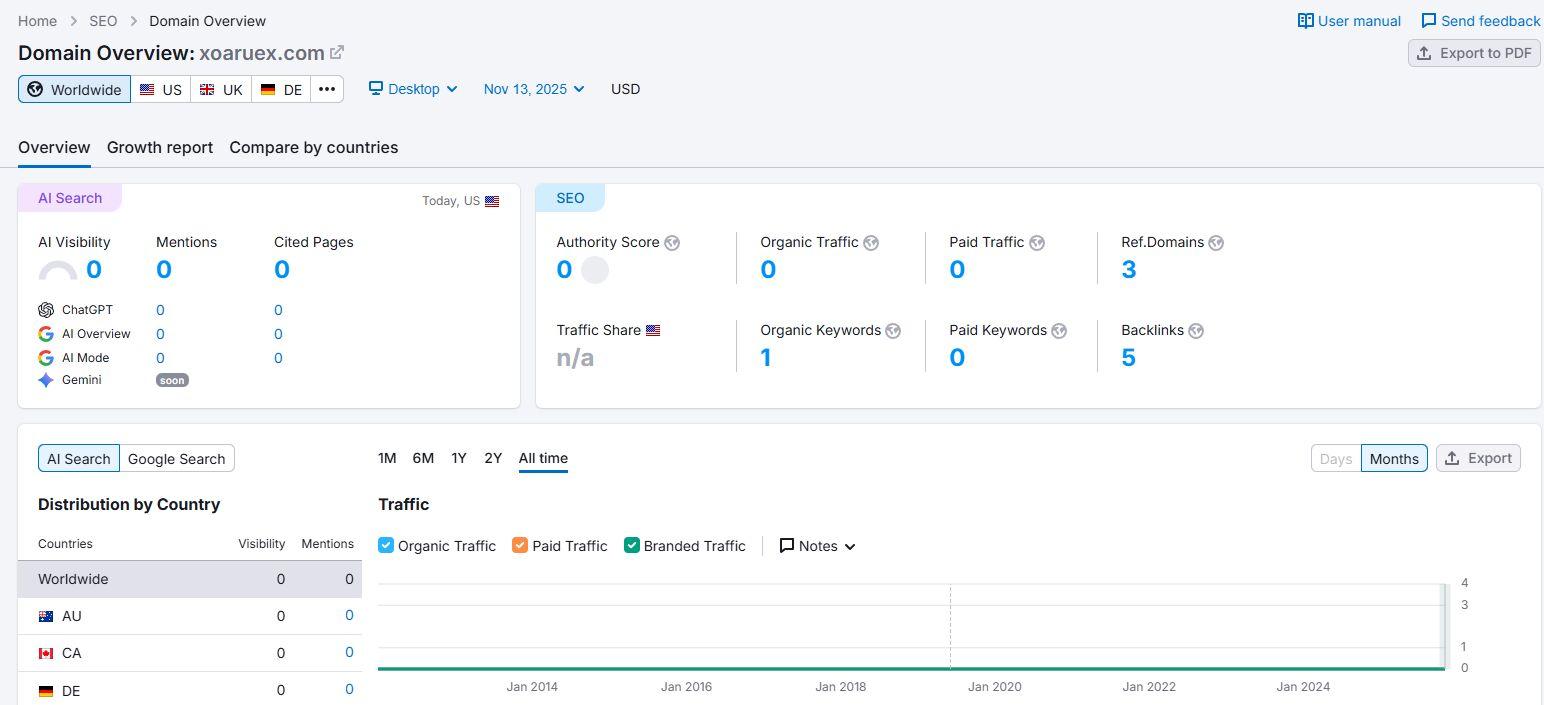The height and width of the screenshot is (705, 1544).
Task: Open the Nov 13, 2025 date dropdown
Action: click(x=534, y=89)
